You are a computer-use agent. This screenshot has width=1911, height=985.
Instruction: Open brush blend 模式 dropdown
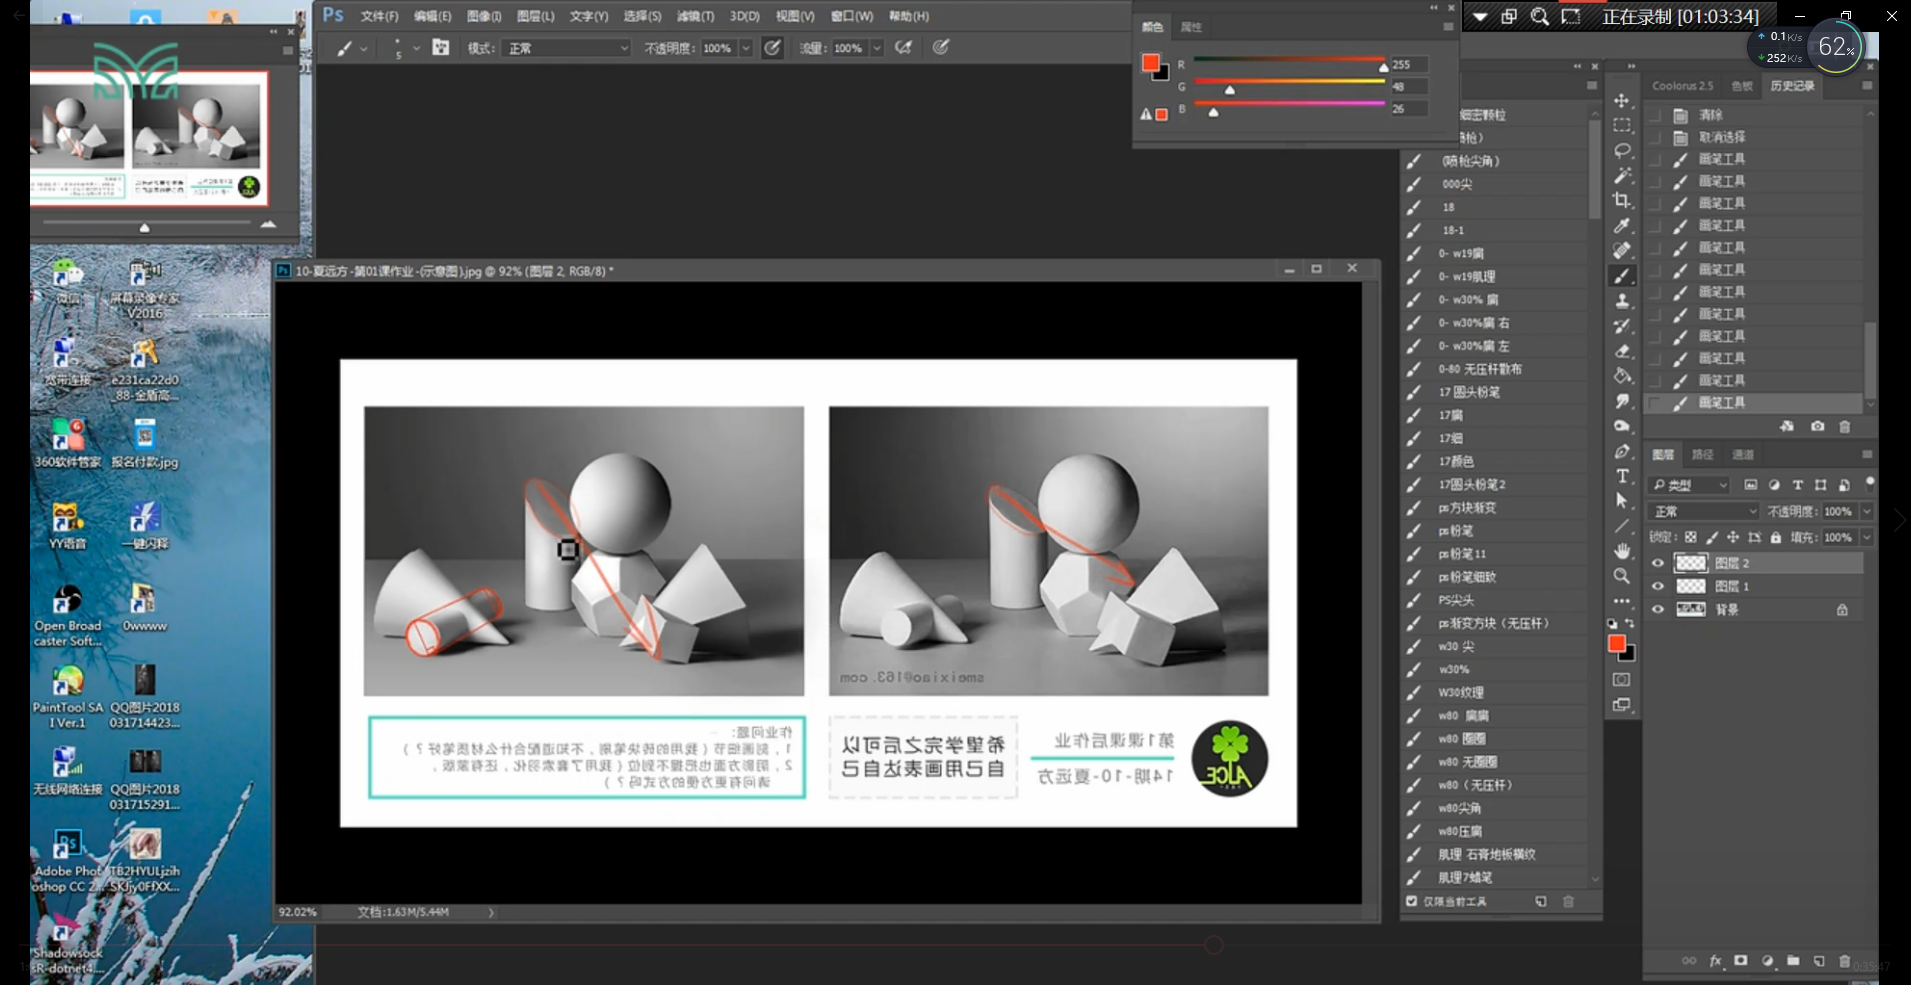[568, 48]
